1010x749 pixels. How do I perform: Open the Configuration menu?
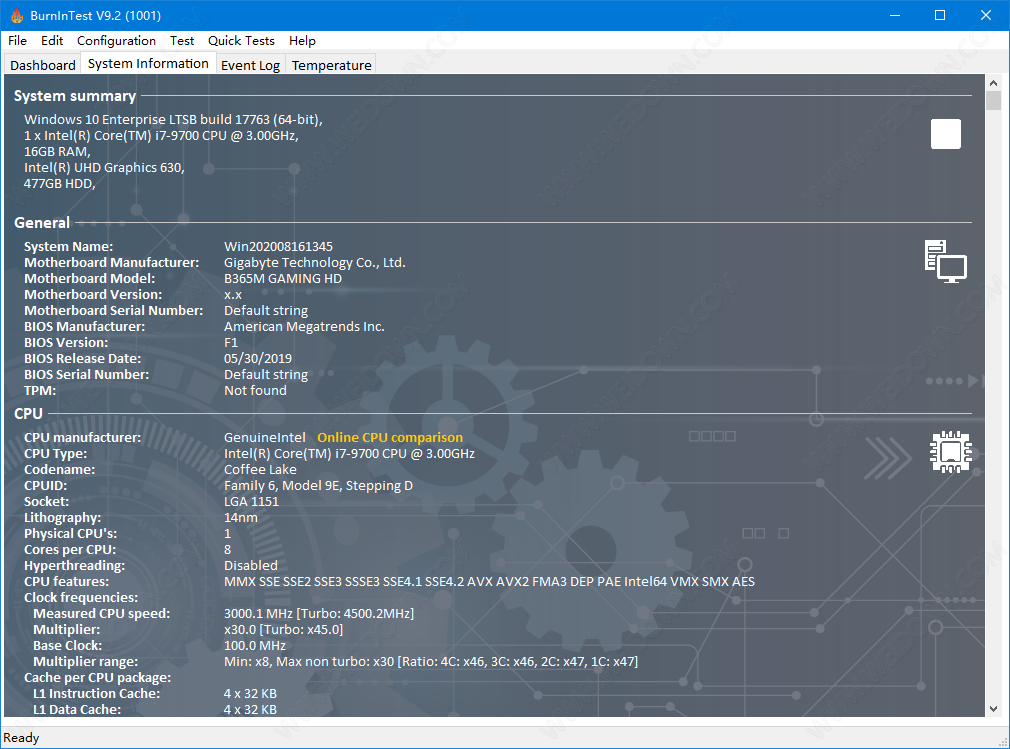(x=117, y=41)
